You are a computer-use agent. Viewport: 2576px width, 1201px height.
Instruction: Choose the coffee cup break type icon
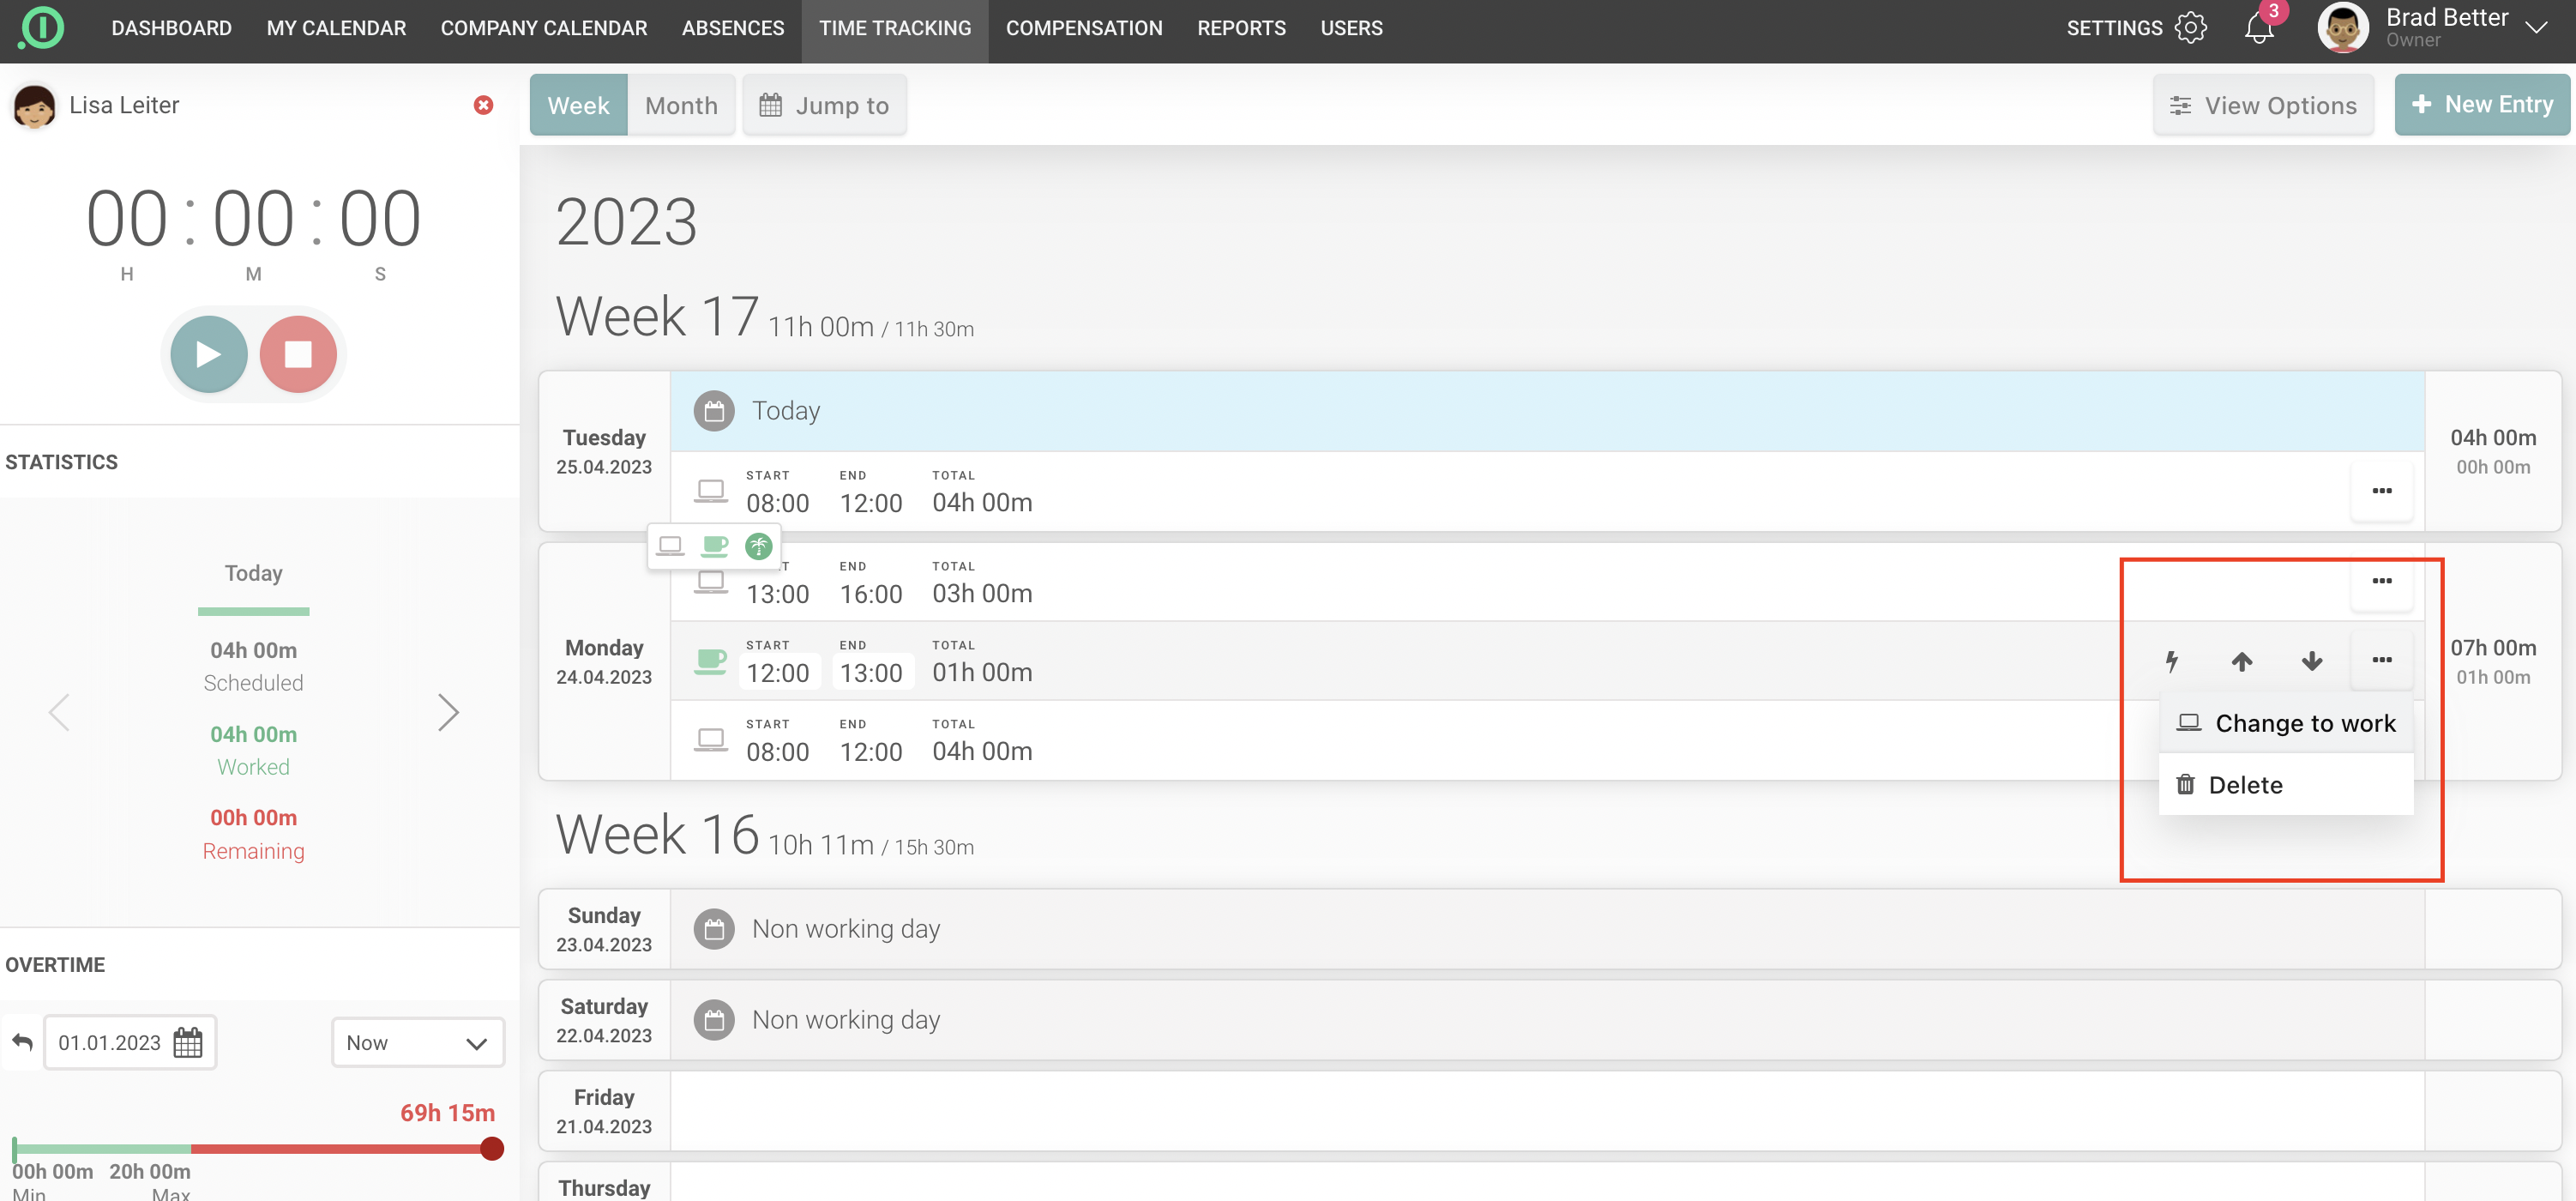point(714,546)
